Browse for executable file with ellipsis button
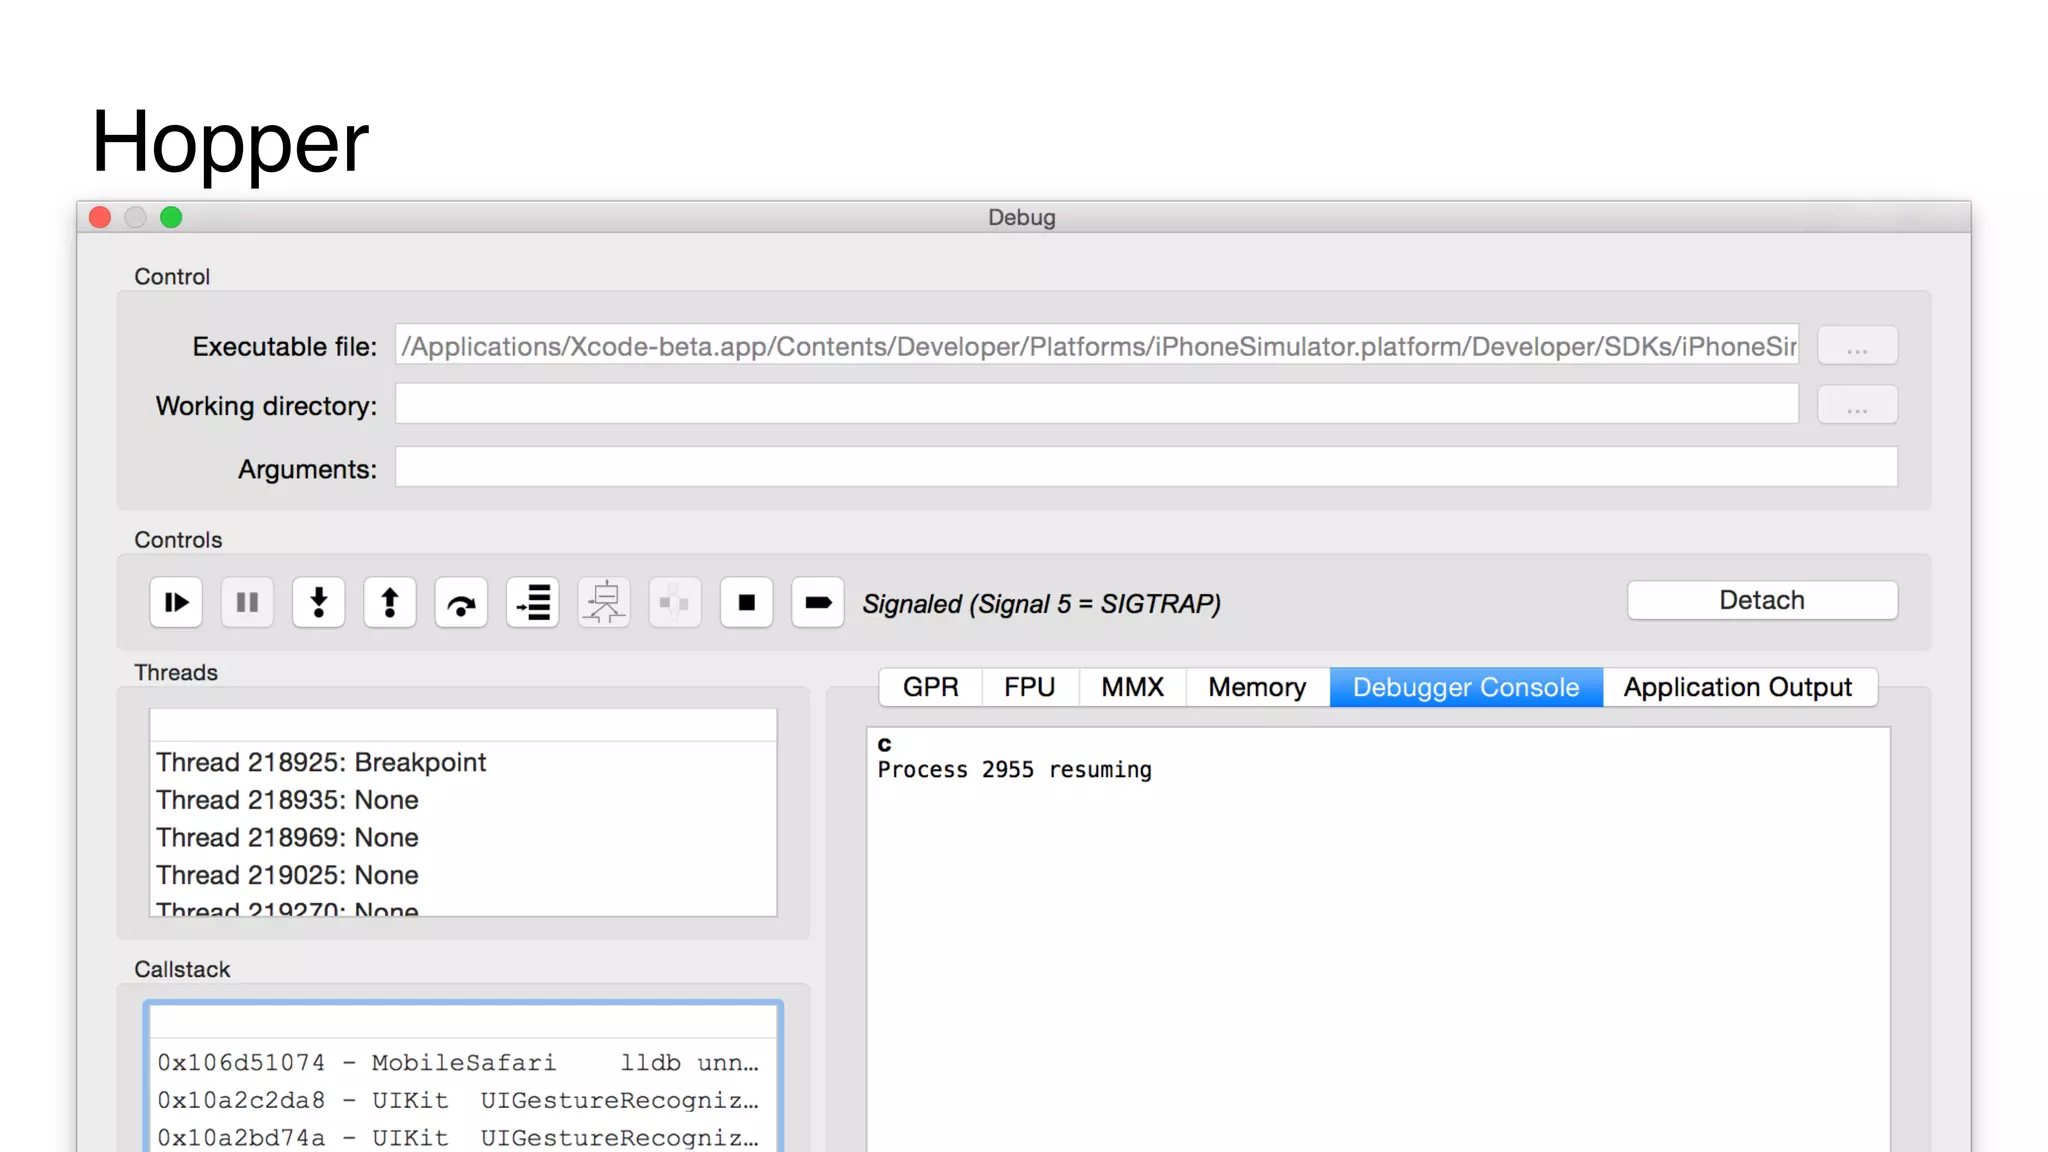Image resolution: width=2048 pixels, height=1152 pixels. (1856, 347)
